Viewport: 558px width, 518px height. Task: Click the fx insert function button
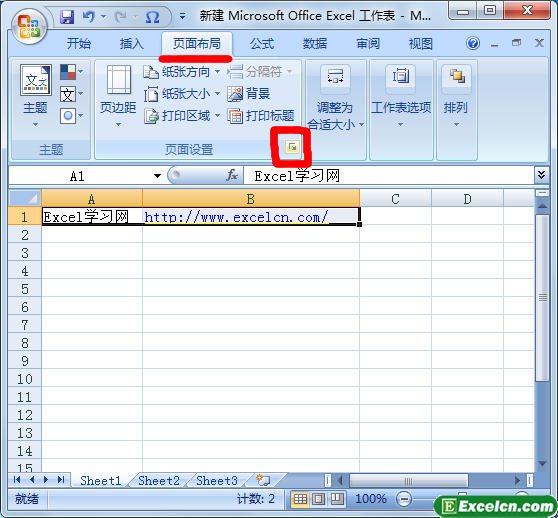232,175
